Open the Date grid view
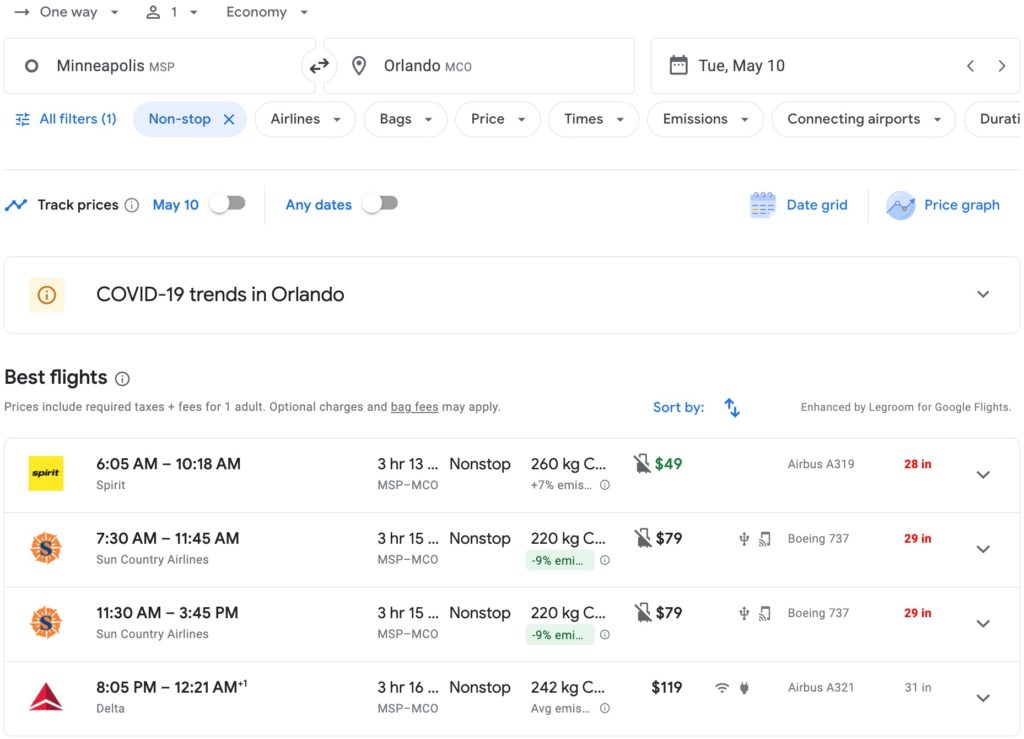This screenshot has height=739, width=1024. [x=798, y=205]
